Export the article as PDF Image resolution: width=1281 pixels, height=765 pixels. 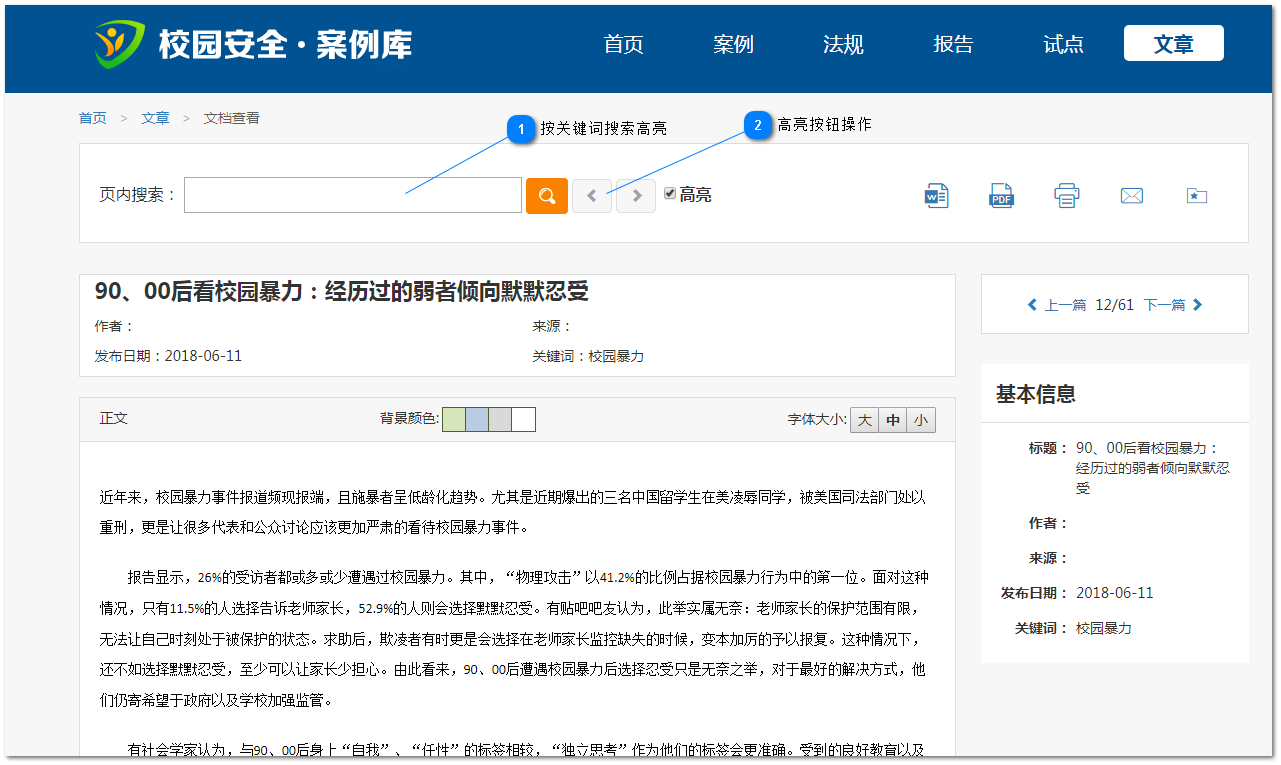(x=1001, y=195)
